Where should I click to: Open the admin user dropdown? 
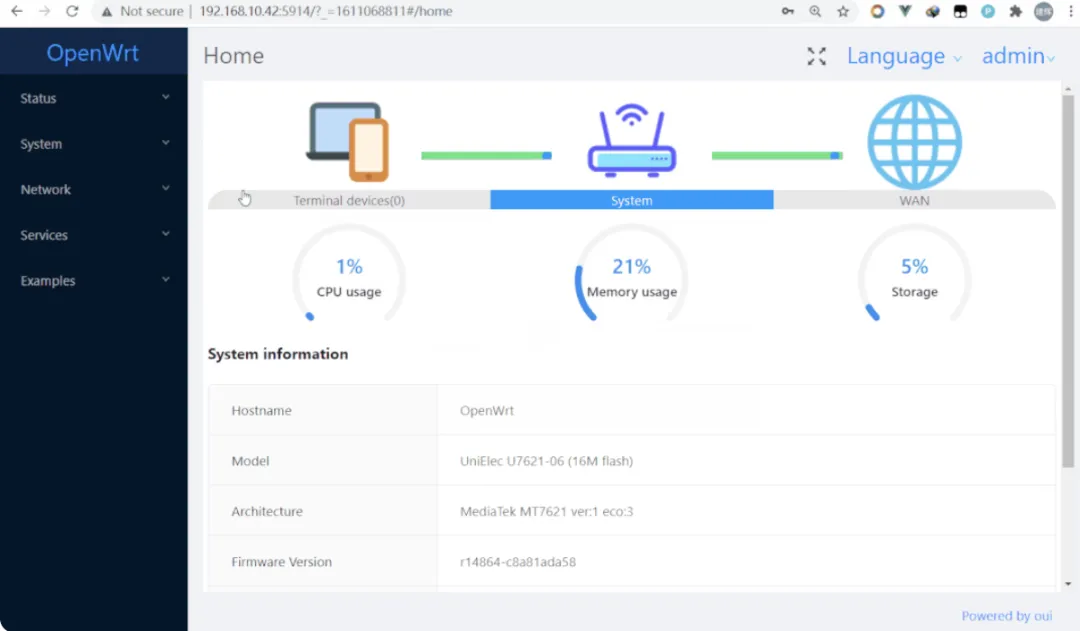1018,56
